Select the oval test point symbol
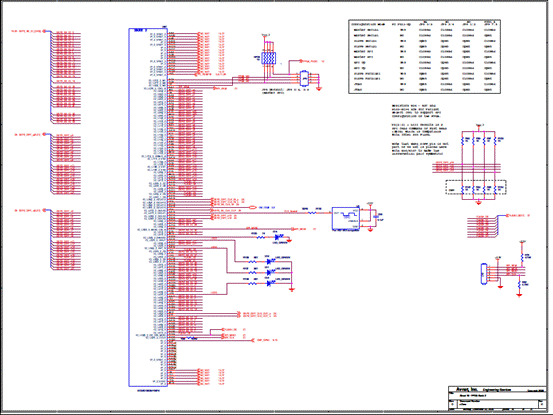553x415 pixels. click(253, 208)
